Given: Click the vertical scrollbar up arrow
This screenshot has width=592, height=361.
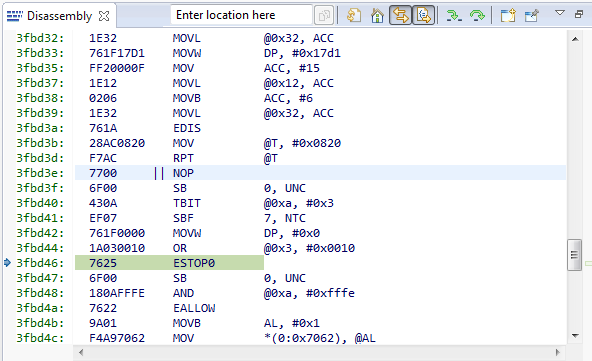Looking at the screenshot, I should point(575,39).
